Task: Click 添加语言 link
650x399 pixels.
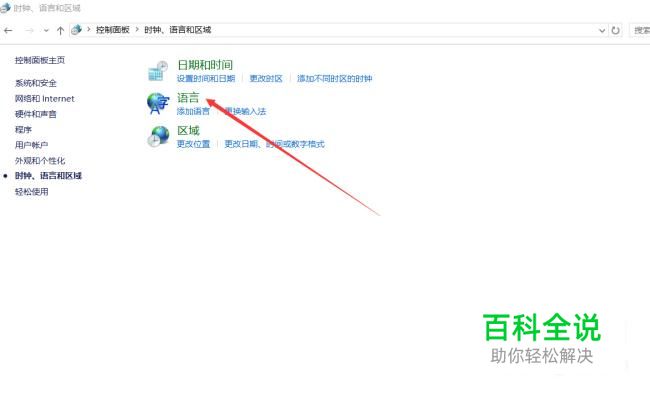Action: click(193, 111)
